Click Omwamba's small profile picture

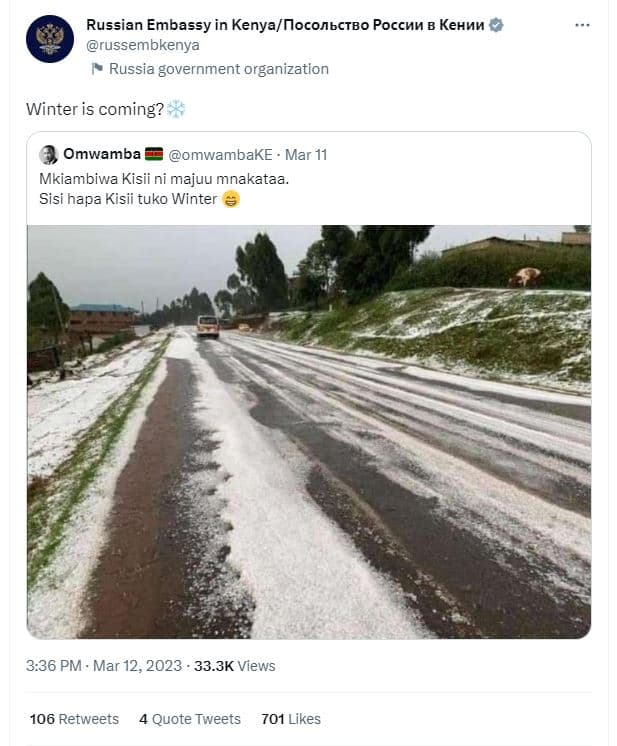pos(48,155)
